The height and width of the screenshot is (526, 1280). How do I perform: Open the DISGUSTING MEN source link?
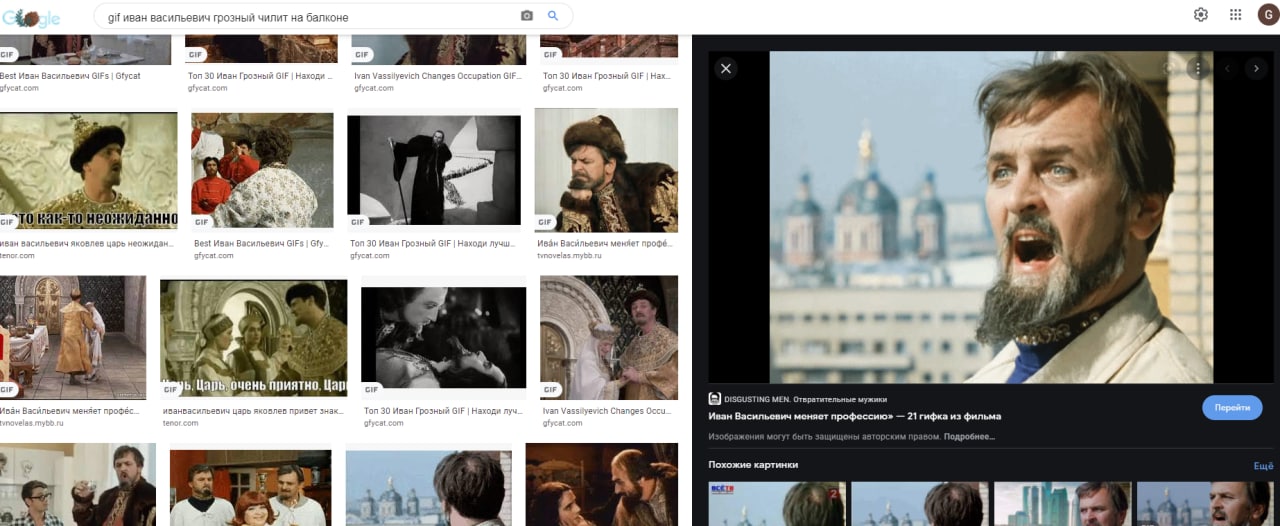click(798, 399)
